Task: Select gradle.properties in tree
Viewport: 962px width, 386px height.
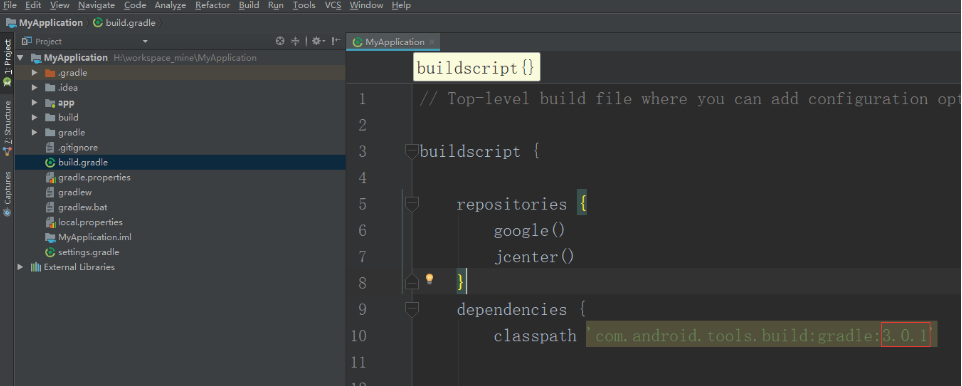Action: point(94,177)
